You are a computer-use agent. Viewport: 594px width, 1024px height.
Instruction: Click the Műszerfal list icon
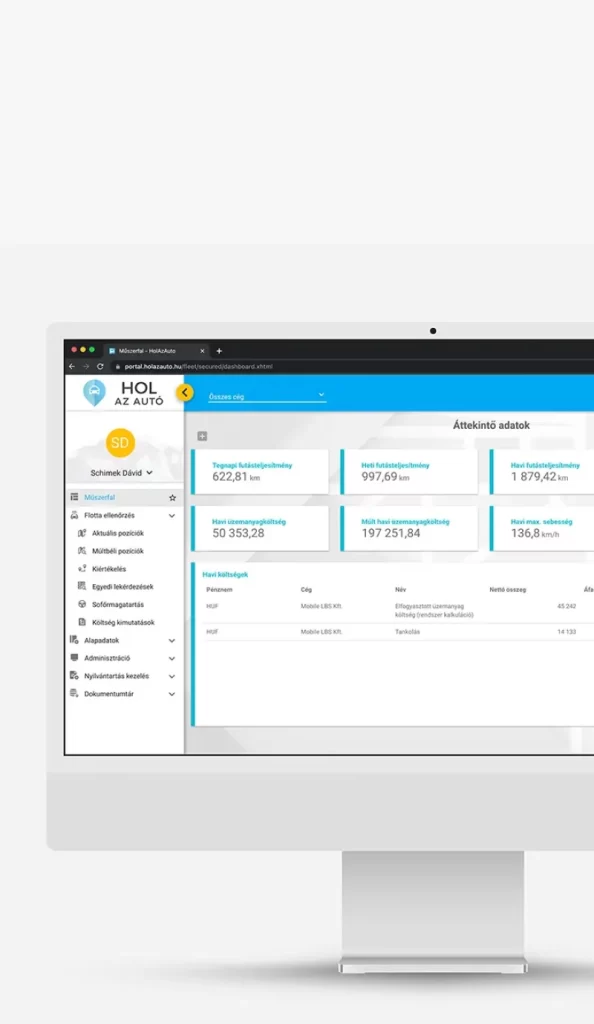tap(74, 497)
